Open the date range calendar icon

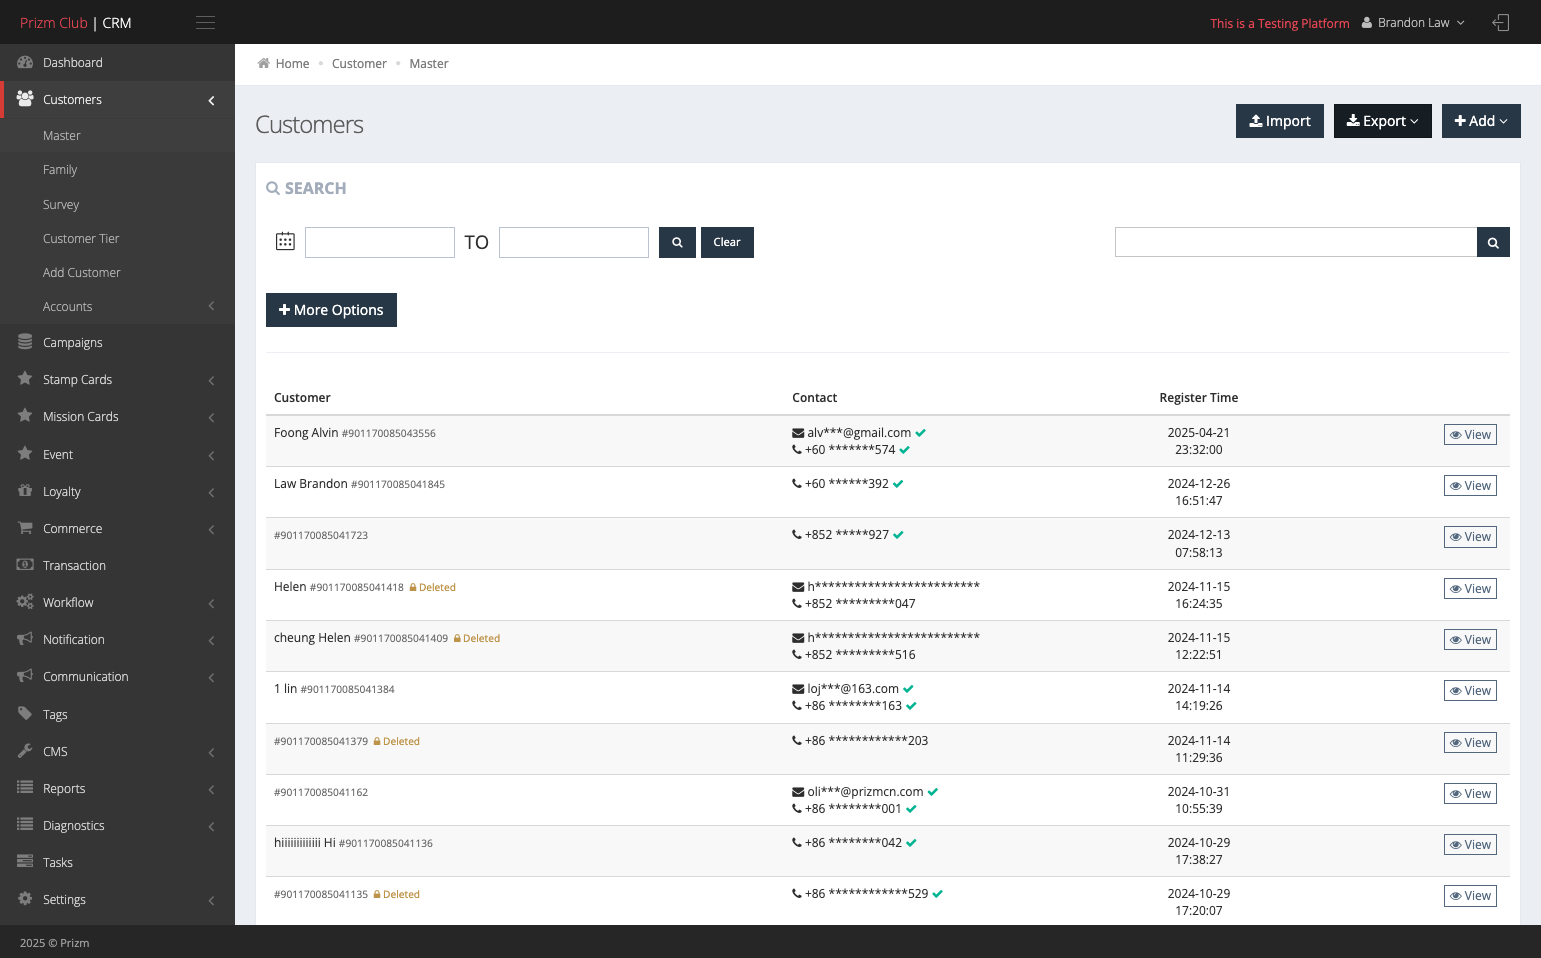[x=285, y=241]
